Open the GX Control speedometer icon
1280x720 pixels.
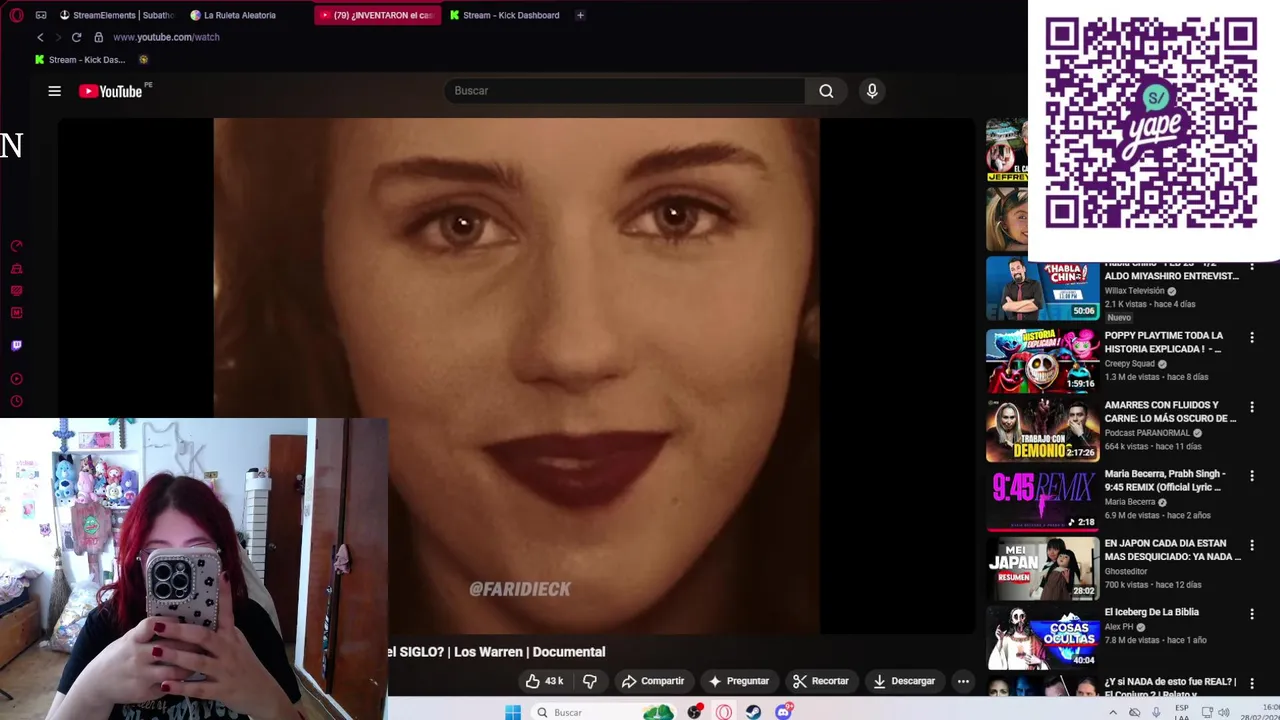point(16,246)
